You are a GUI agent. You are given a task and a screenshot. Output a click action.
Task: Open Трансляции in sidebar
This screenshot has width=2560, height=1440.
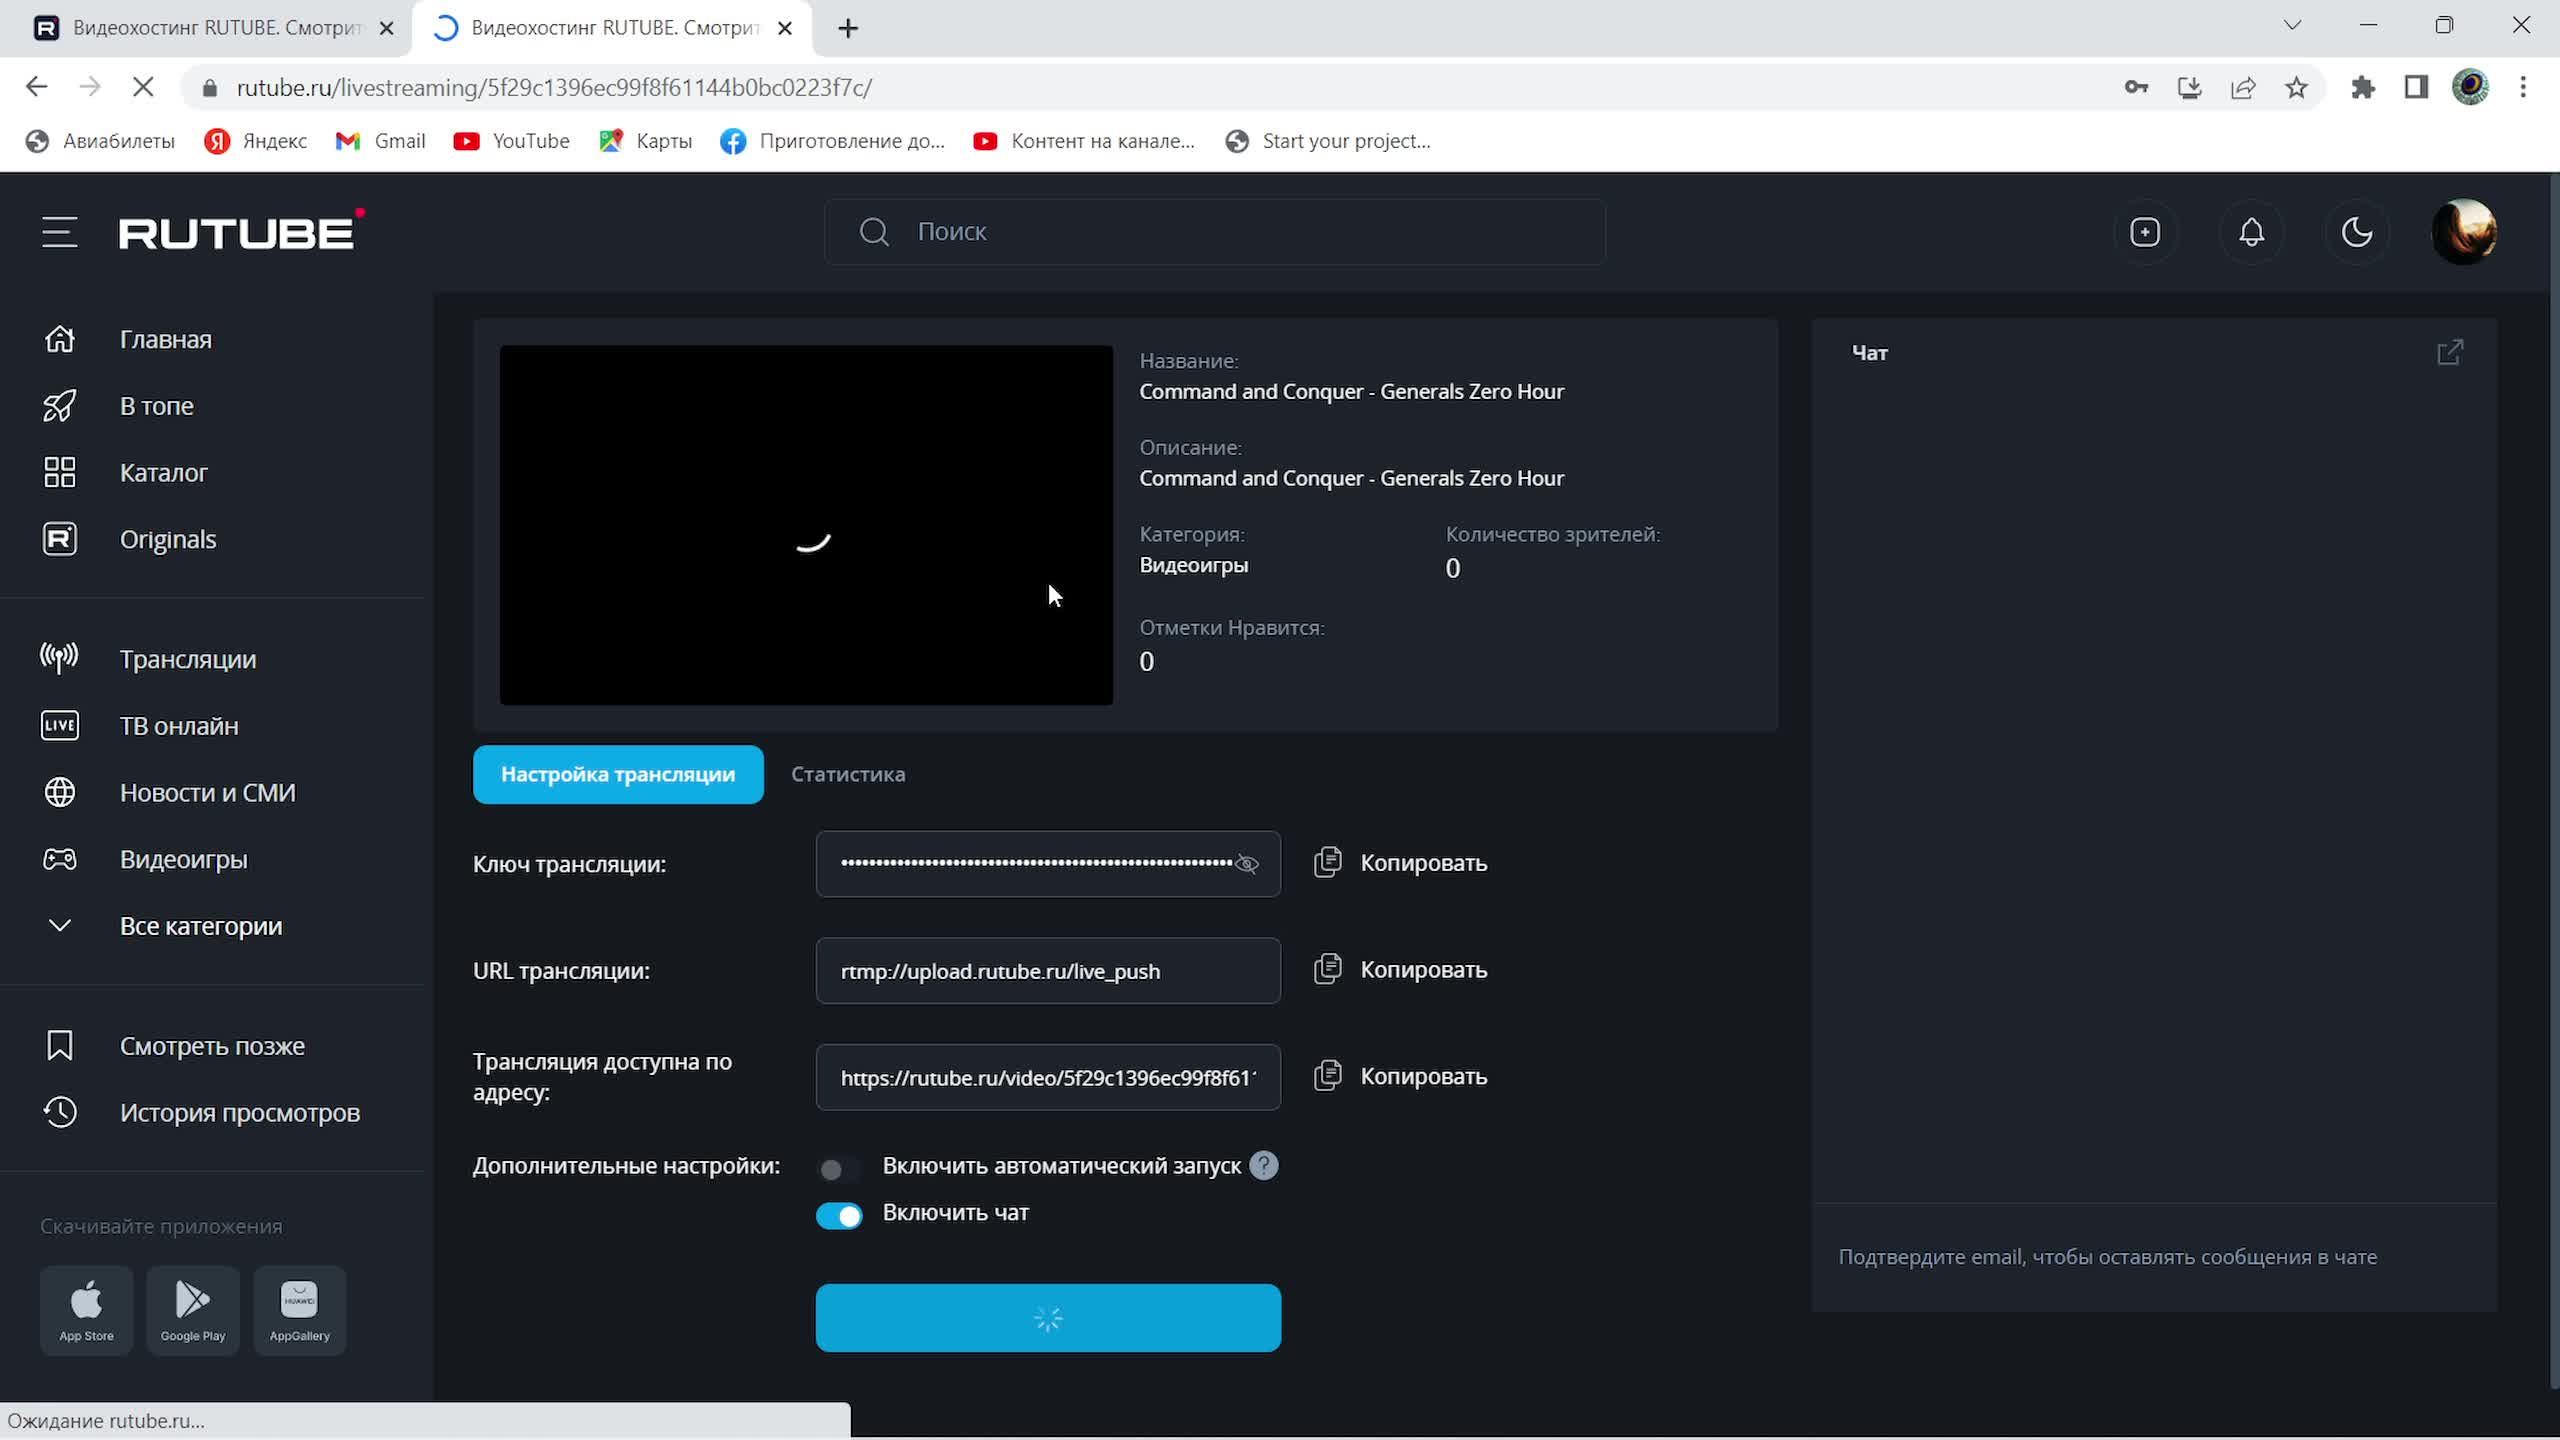[x=187, y=659]
